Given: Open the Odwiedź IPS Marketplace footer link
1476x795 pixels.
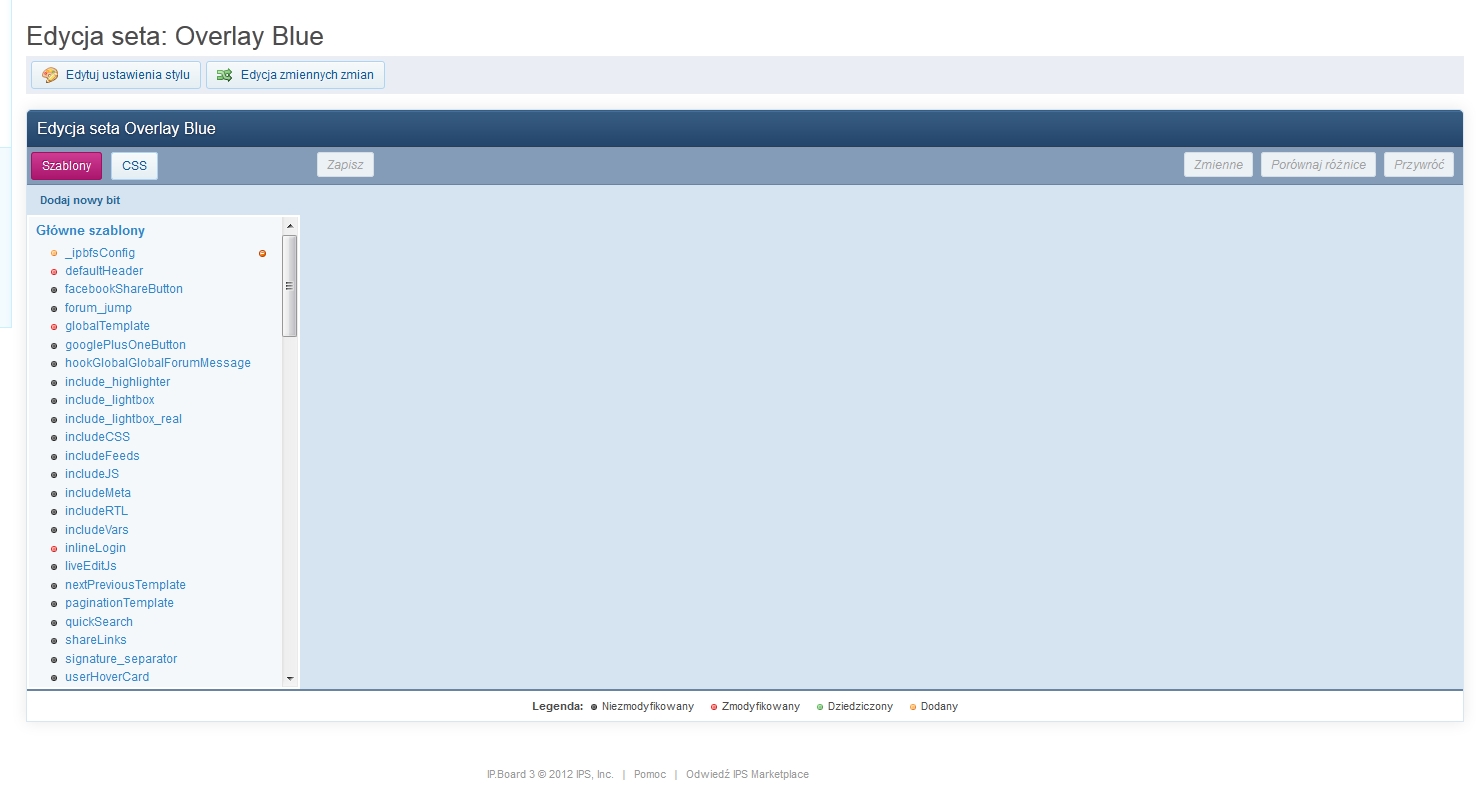Looking at the screenshot, I should (747, 774).
